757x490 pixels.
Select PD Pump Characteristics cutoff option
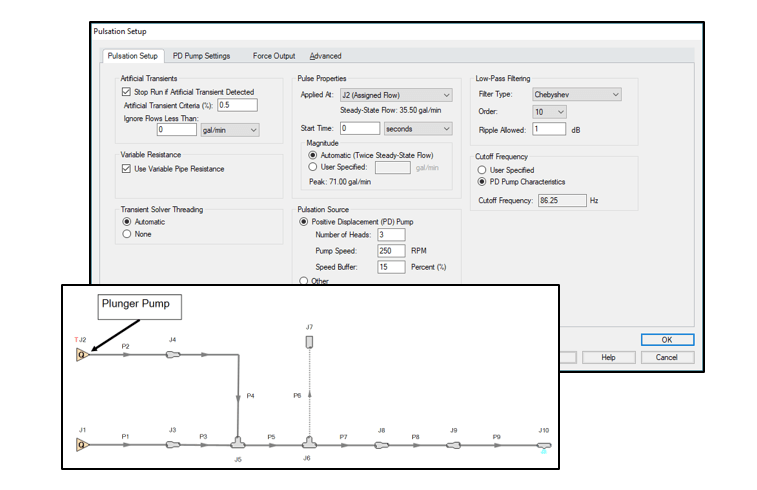[x=482, y=182]
